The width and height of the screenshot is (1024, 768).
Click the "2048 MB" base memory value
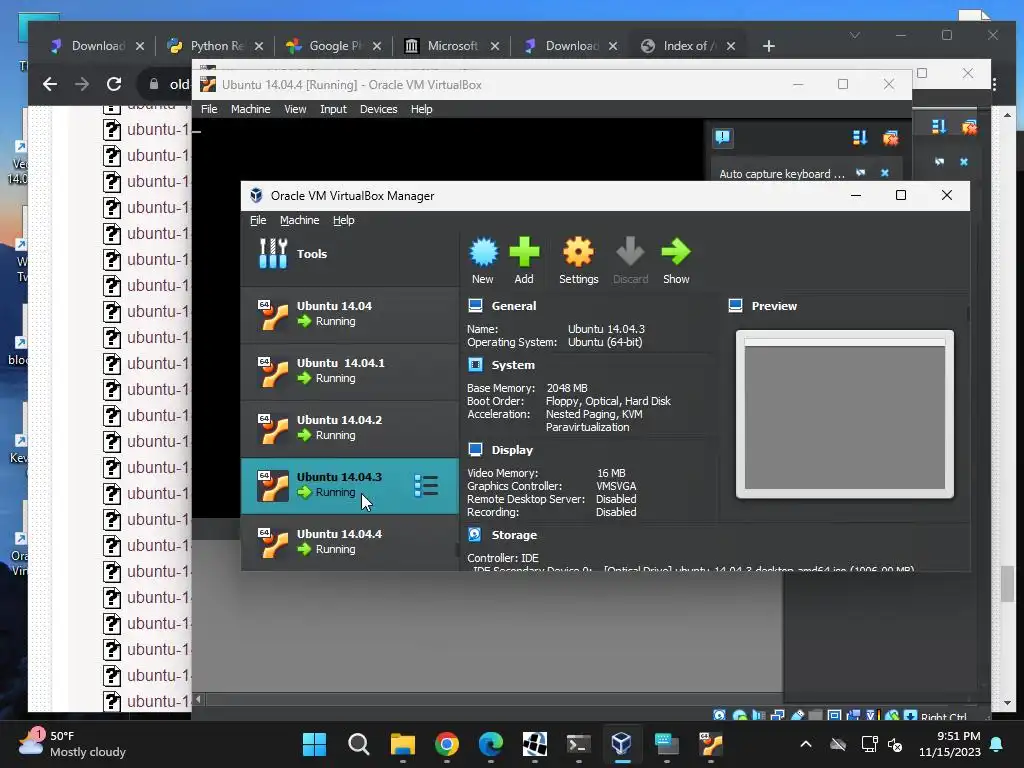point(567,388)
